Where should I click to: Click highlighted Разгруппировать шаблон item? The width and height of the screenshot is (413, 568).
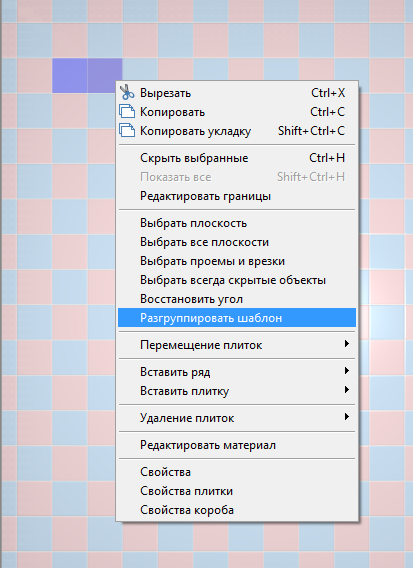click(237, 318)
